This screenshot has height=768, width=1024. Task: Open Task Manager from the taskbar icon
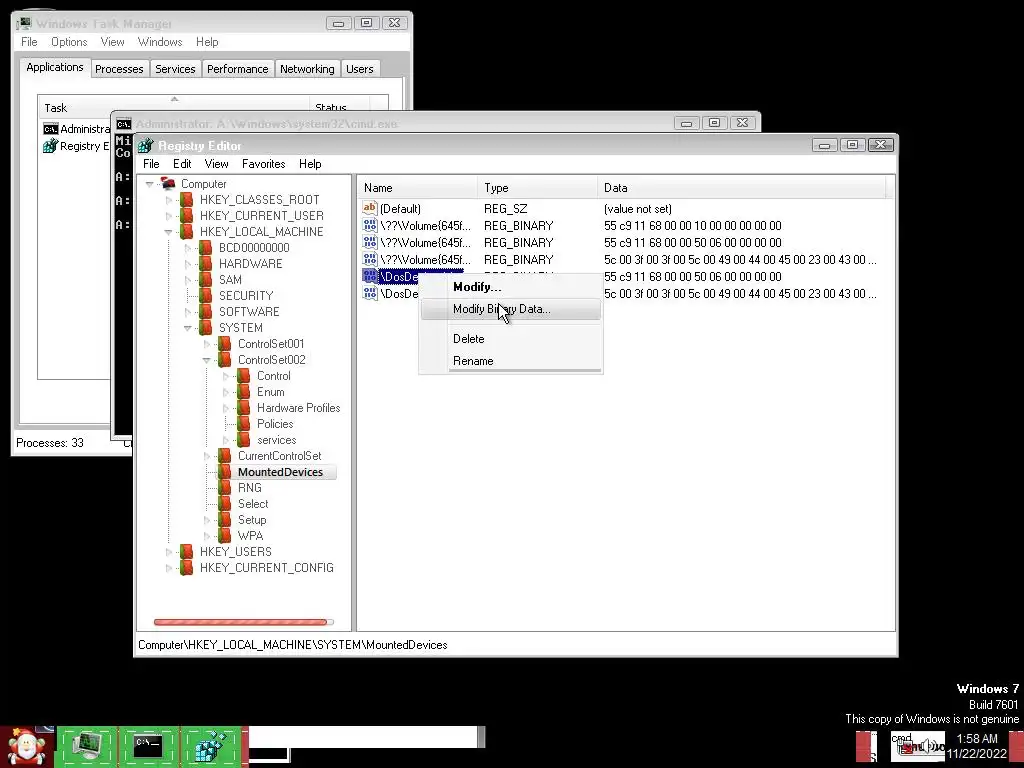(x=87, y=746)
